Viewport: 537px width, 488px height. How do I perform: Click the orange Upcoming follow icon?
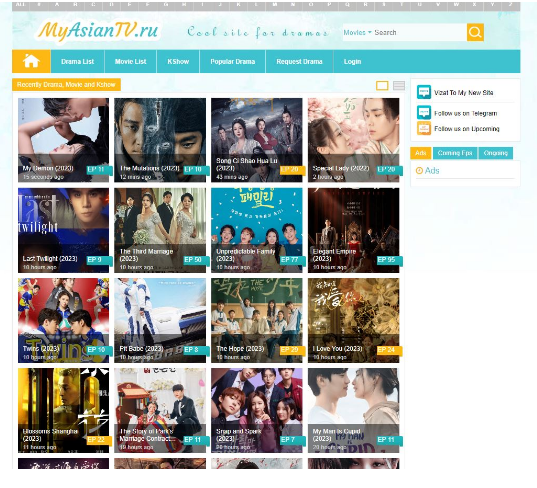click(424, 128)
